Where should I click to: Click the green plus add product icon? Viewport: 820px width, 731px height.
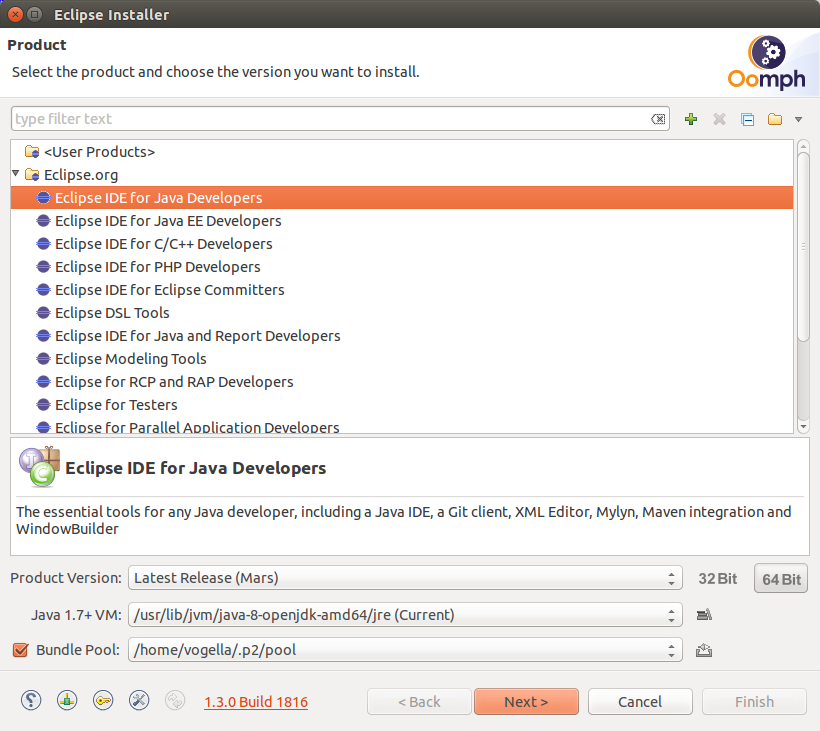coord(691,119)
